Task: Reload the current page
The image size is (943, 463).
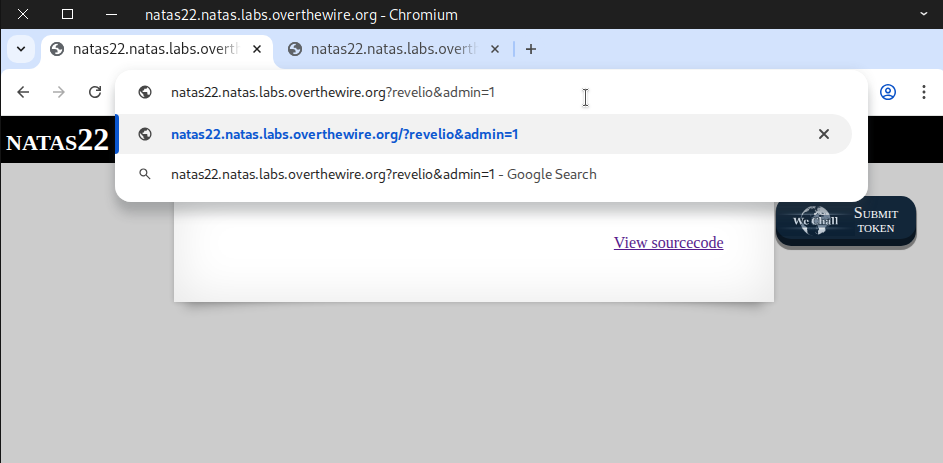Action: [95, 92]
